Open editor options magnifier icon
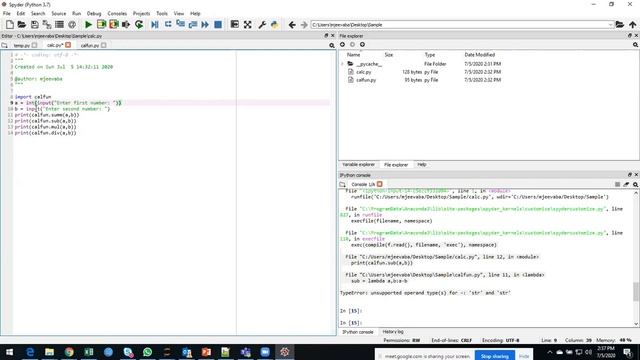Screen dimensions: 640x360 [x=332, y=45]
